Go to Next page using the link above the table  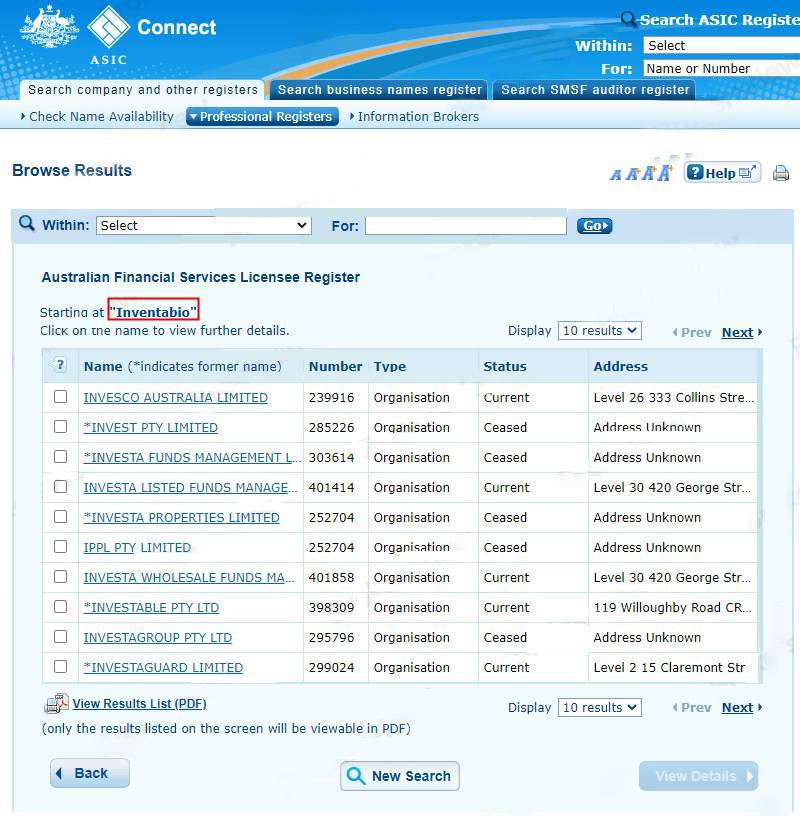[738, 332]
